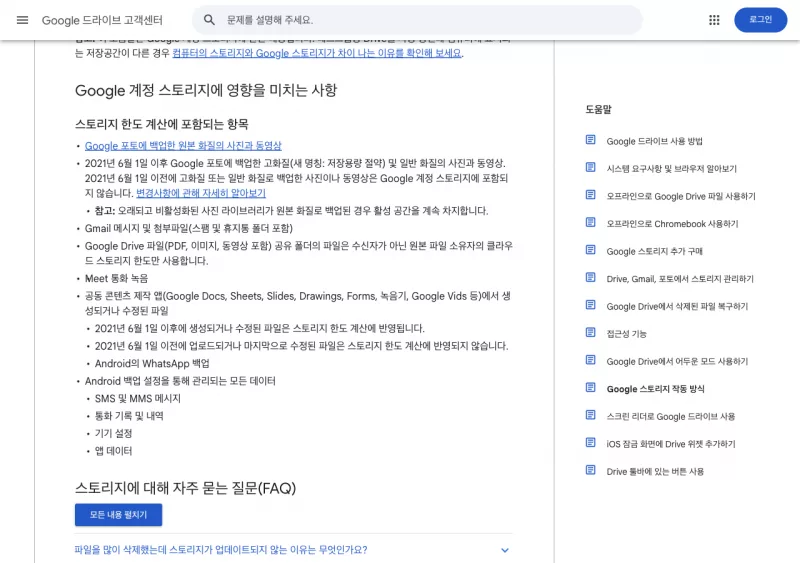Open the 접근성 기능 article
Viewport: 800px width, 563px height.
[x=627, y=334]
